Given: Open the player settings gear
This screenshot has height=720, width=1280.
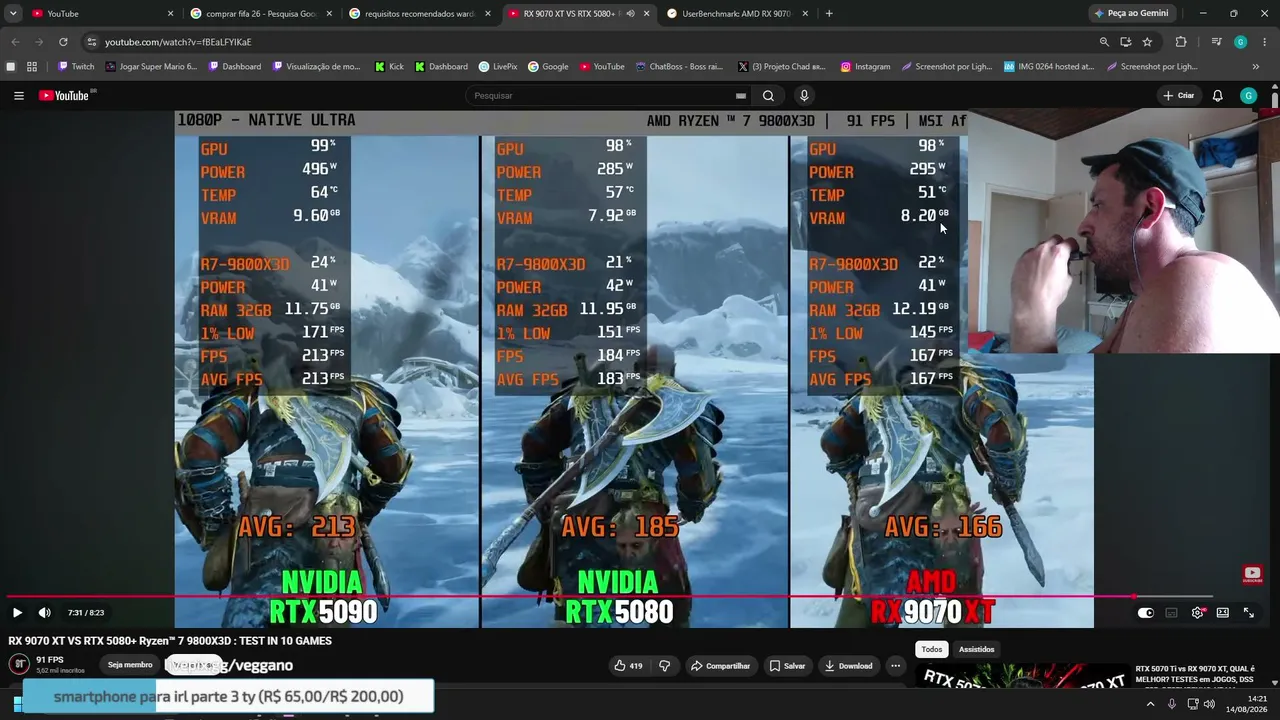Looking at the screenshot, I should [1197, 612].
